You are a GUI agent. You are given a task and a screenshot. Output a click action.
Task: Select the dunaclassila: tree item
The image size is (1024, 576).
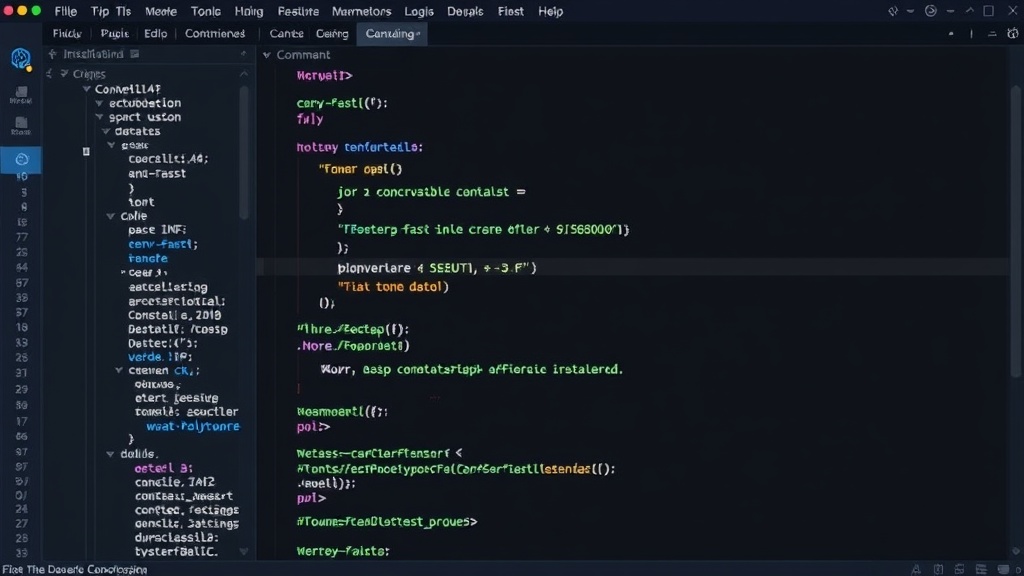(176, 538)
